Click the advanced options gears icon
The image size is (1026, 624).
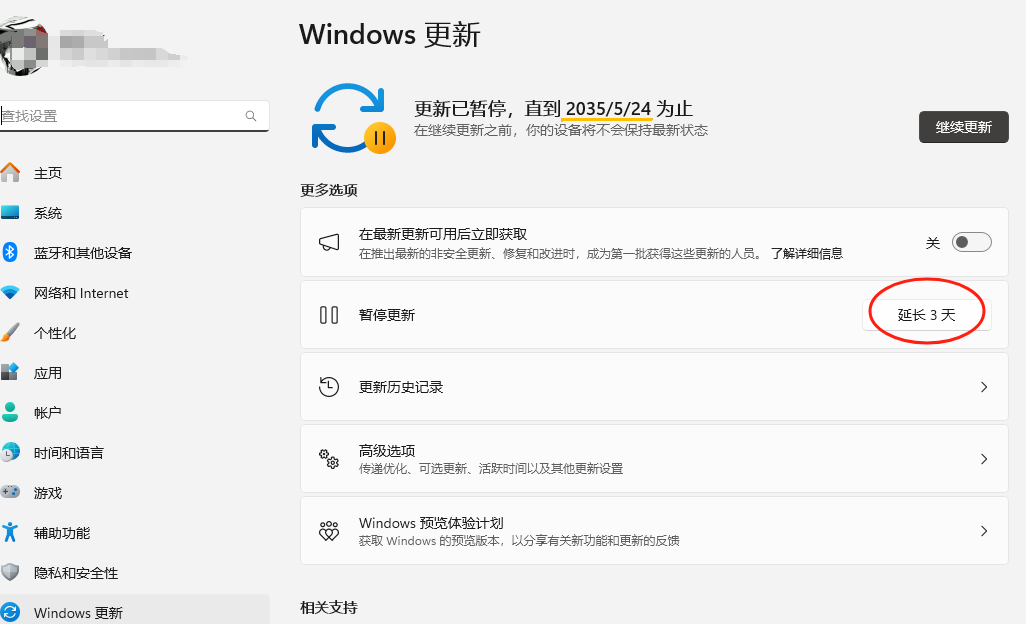tap(329, 459)
